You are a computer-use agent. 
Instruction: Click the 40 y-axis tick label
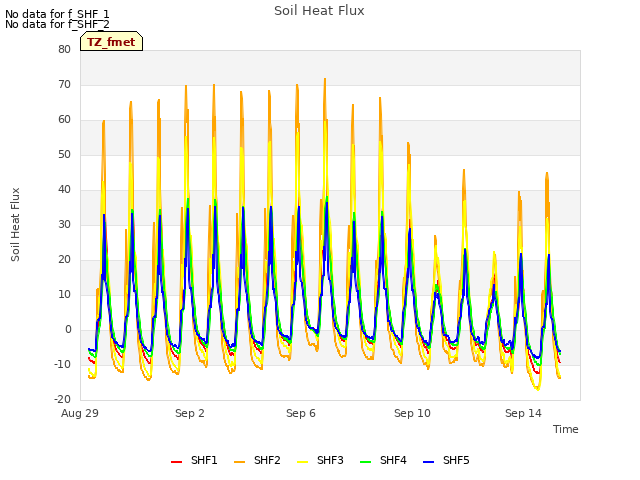[x=64, y=189]
